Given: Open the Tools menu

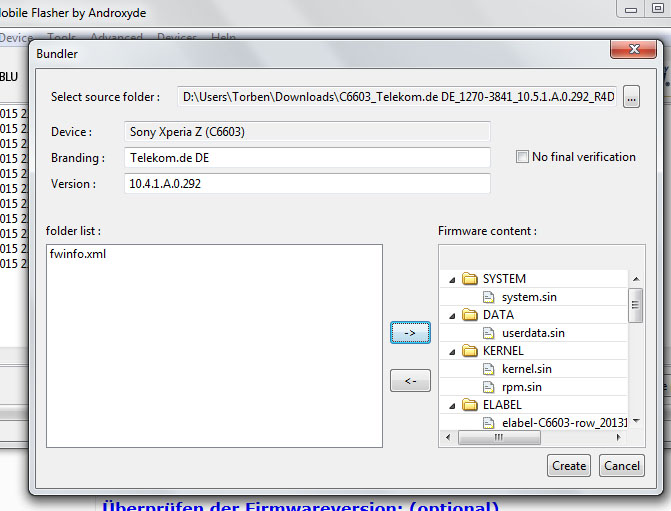Looking at the screenshot, I should point(62,38).
